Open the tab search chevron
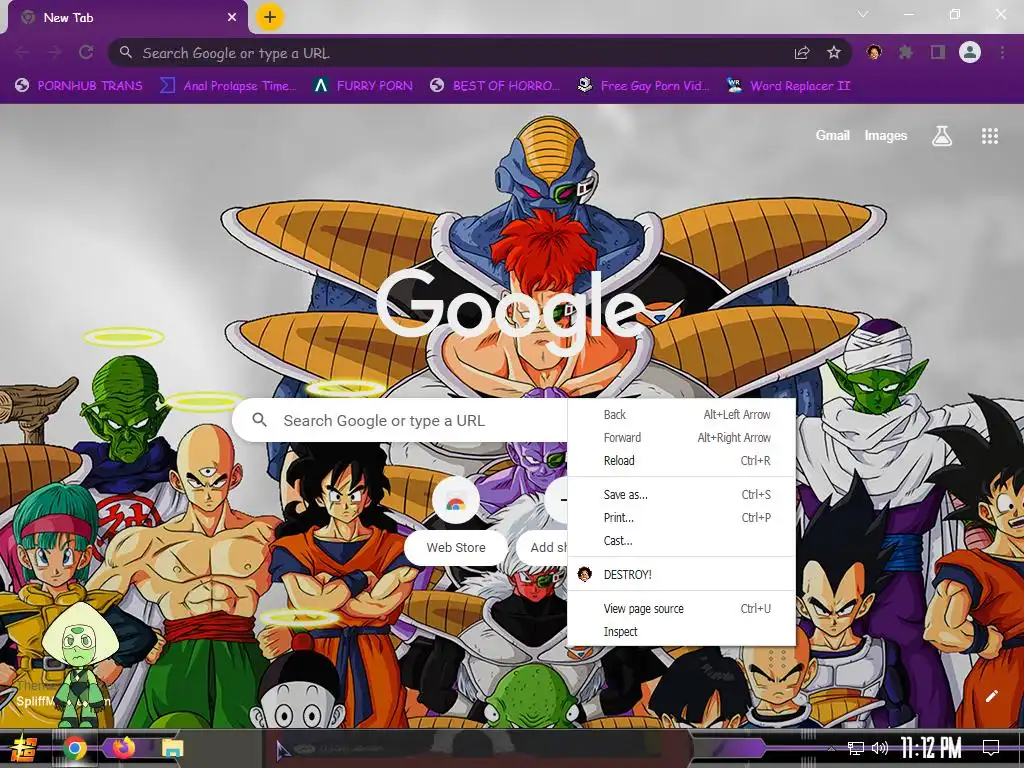Screen dimensions: 1024x768 click(863, 14)
